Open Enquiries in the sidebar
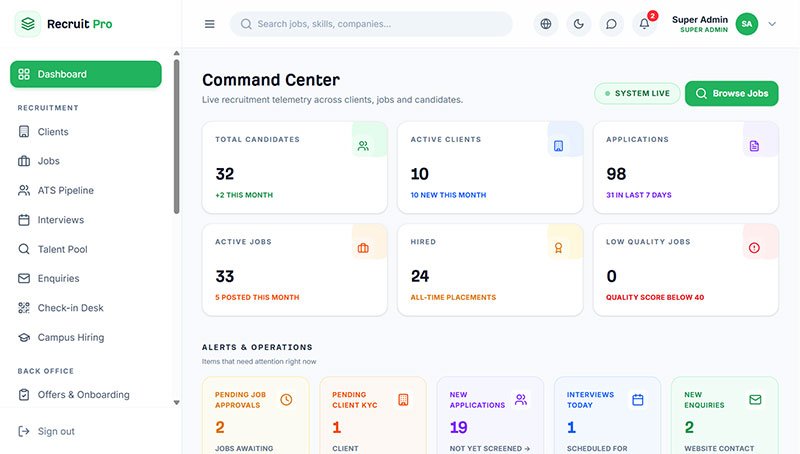 click(86, 279)
